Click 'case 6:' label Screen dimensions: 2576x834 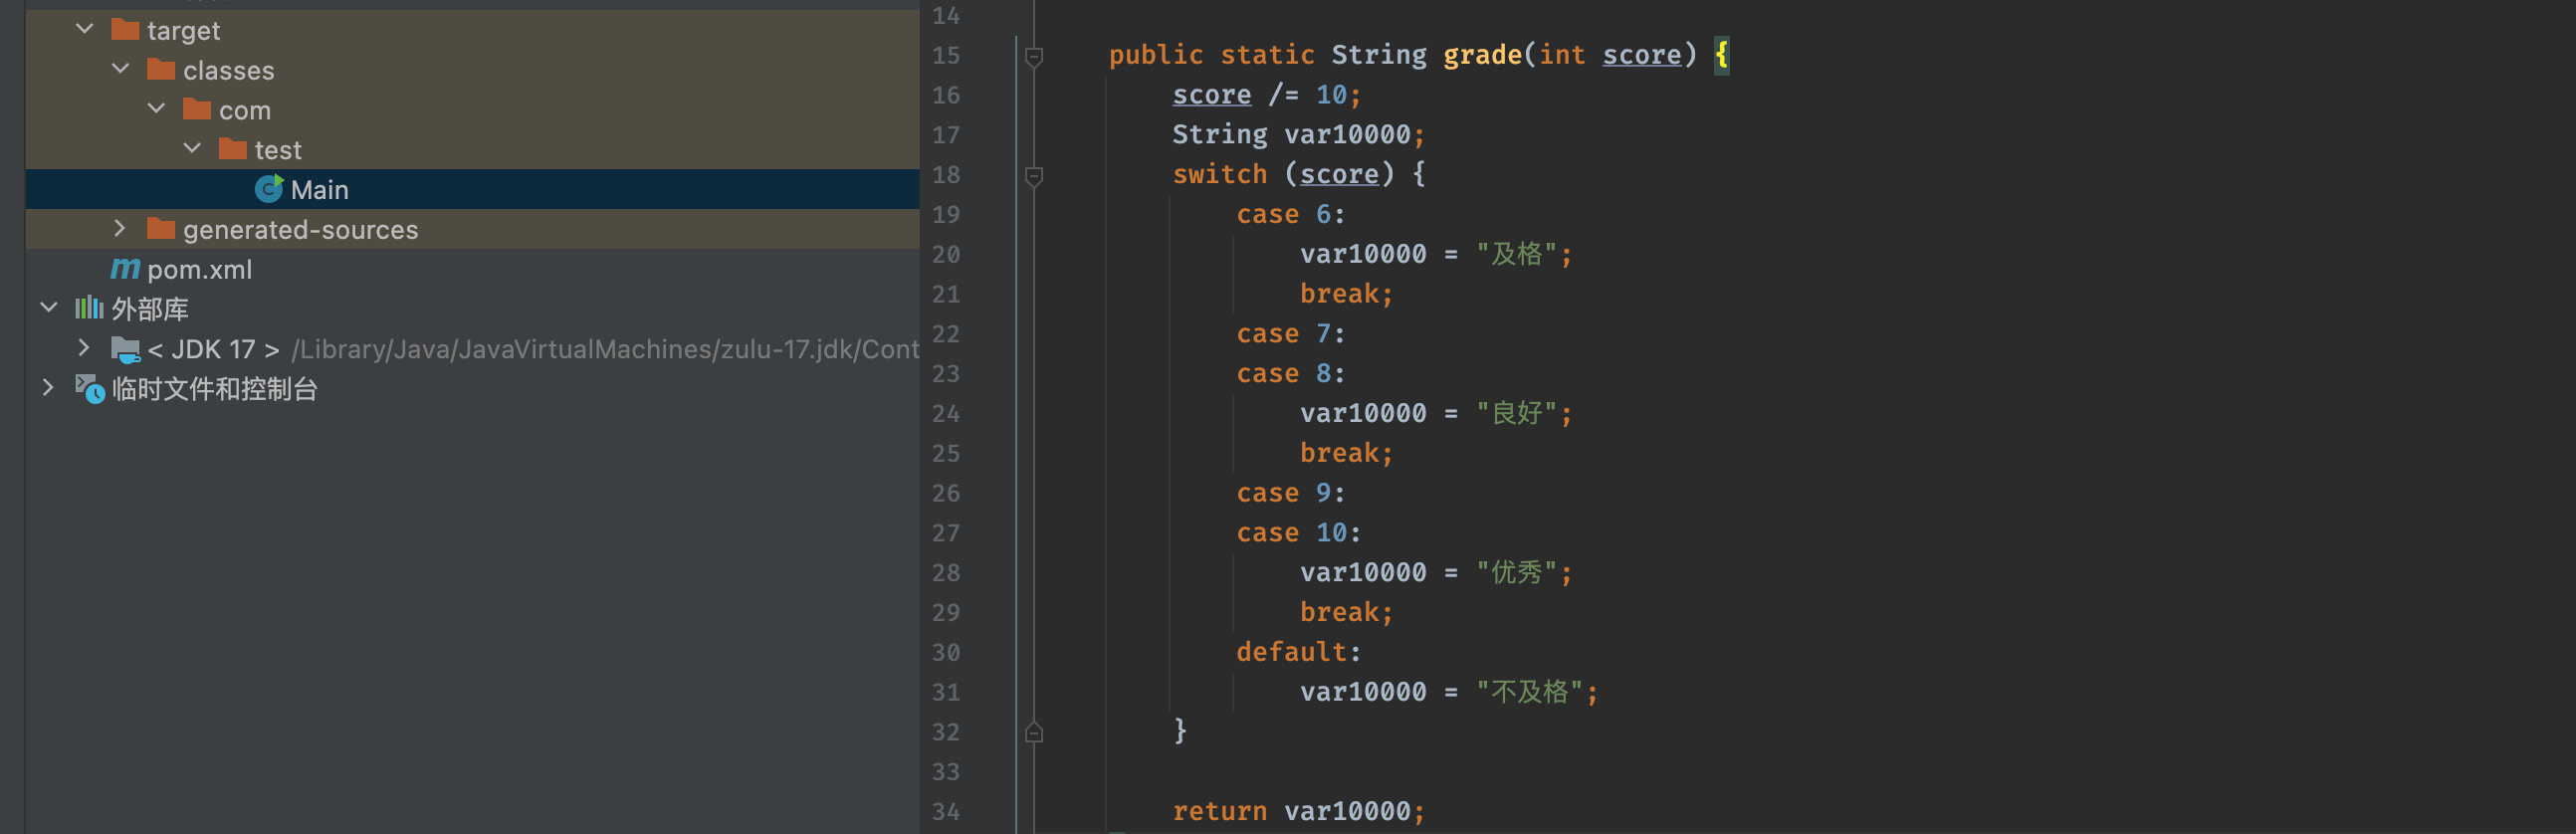(x=1290, y=214)
